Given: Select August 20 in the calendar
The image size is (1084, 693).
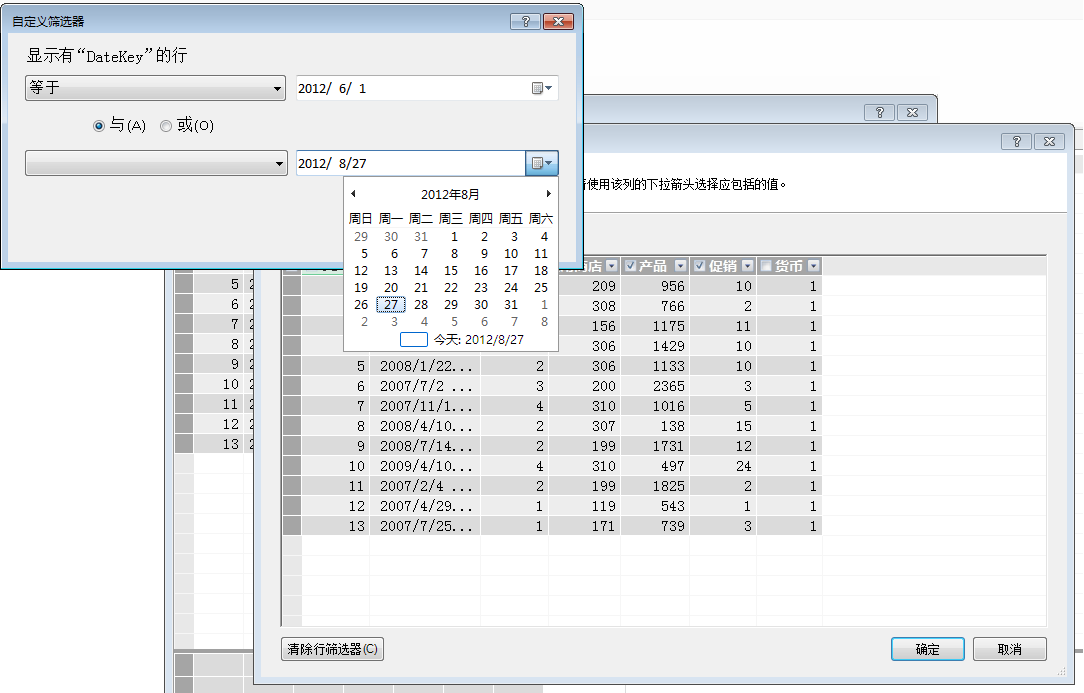Looking at the screenshot, I should coord(391,288).
